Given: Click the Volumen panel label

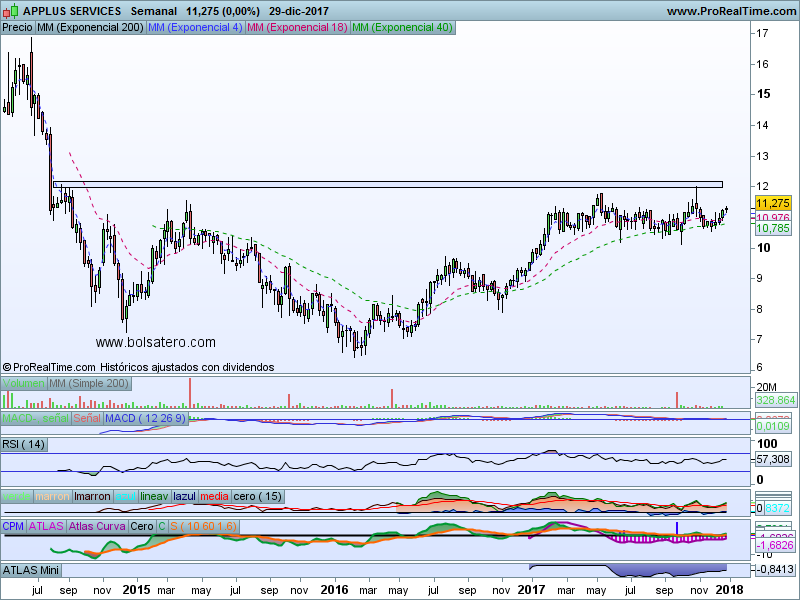Looking at the screenshot, I should point(23,383).
